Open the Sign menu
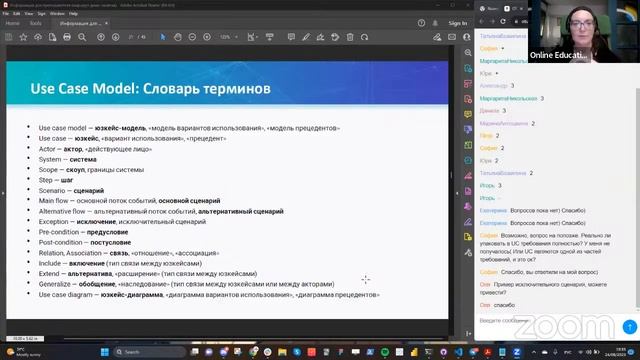This screenshot has width=640, height=360. 42,13
